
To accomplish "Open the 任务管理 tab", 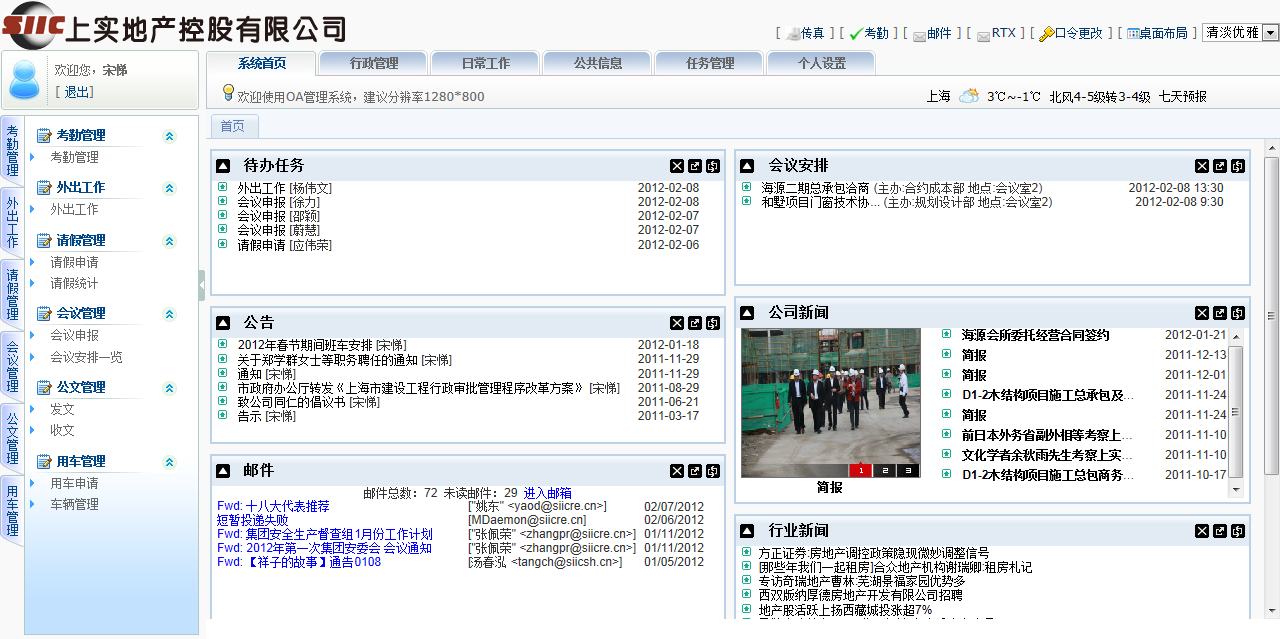I will click(x=709, y=63).
